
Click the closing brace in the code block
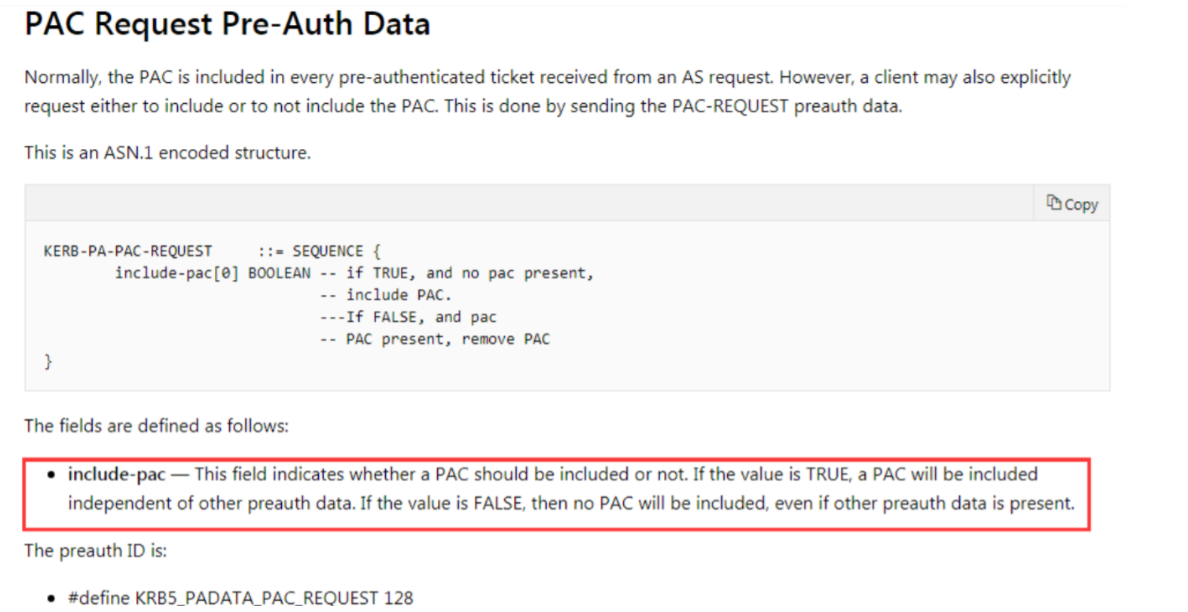(48, 361)
